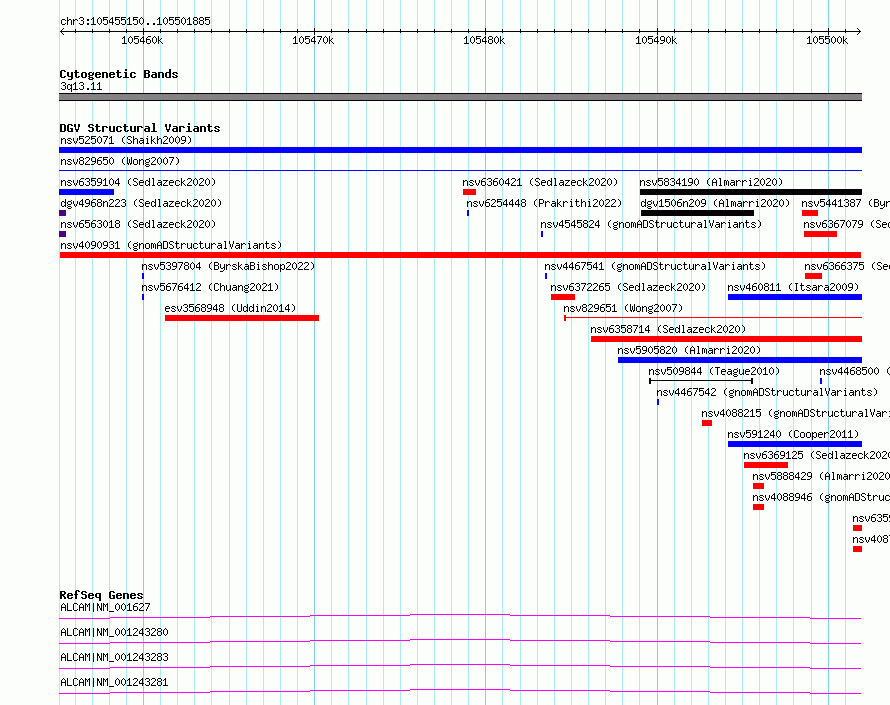
Task: Click the blue bar under nsv525071
Action: (460, 150)
